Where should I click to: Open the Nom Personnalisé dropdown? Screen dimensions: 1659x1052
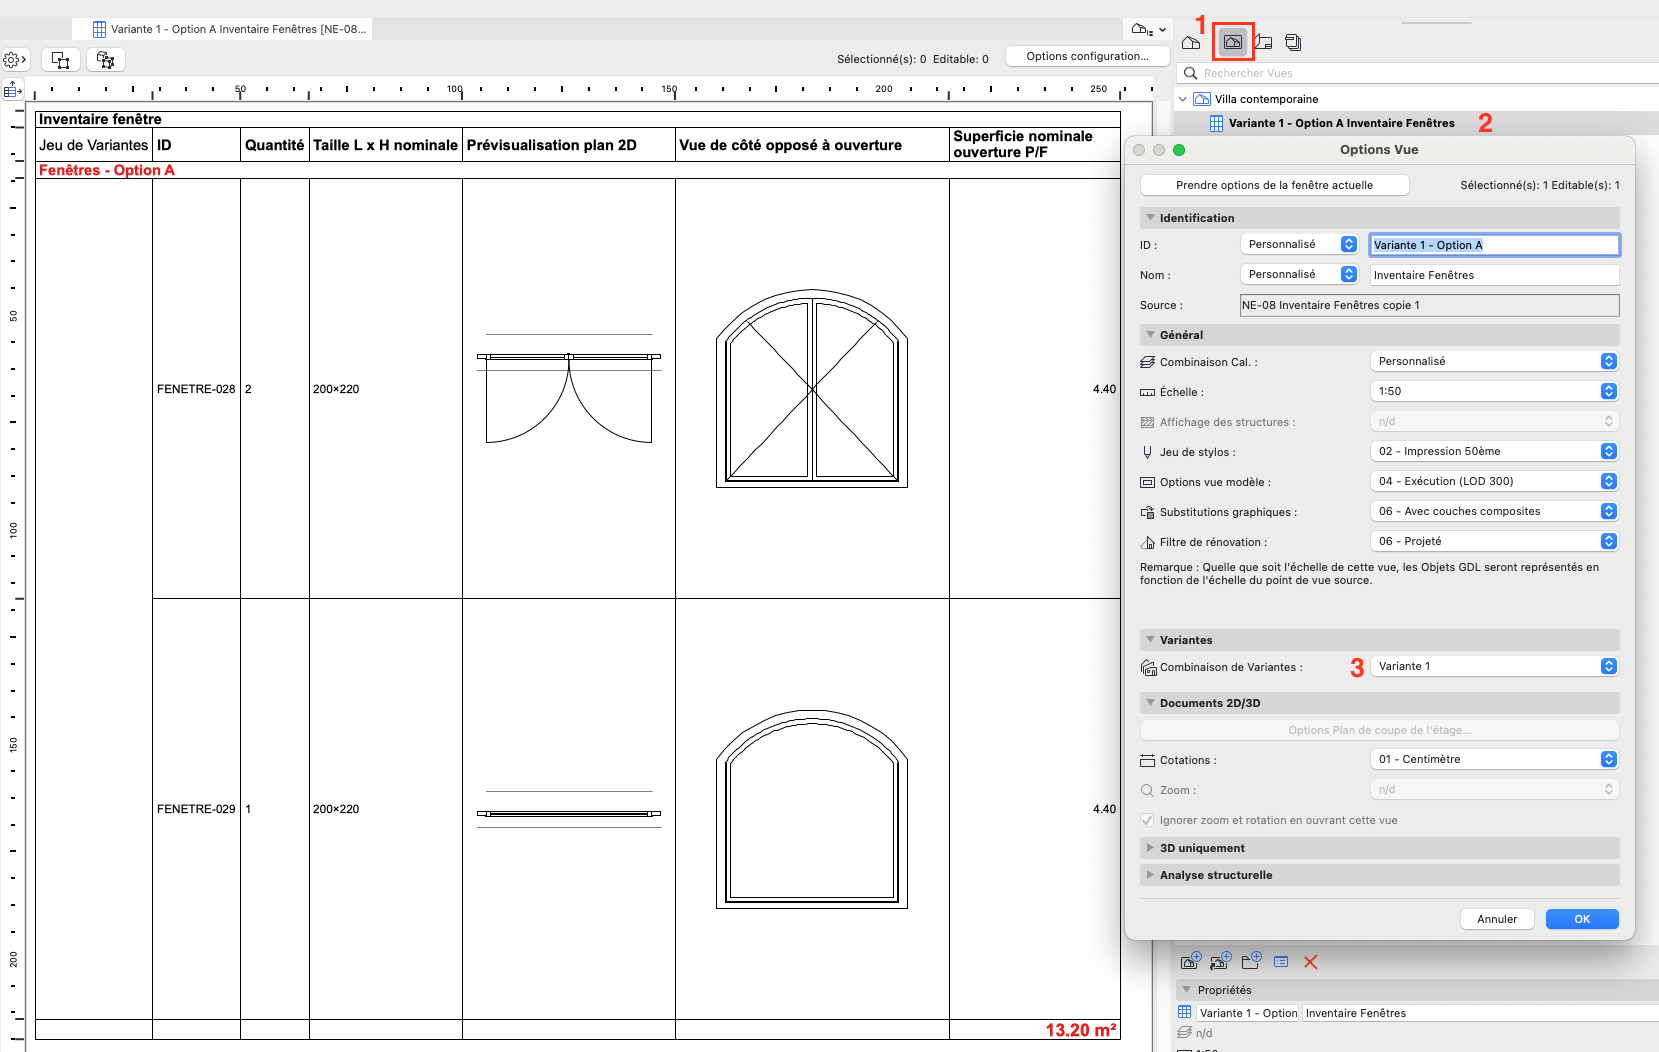click(1299, 274)
